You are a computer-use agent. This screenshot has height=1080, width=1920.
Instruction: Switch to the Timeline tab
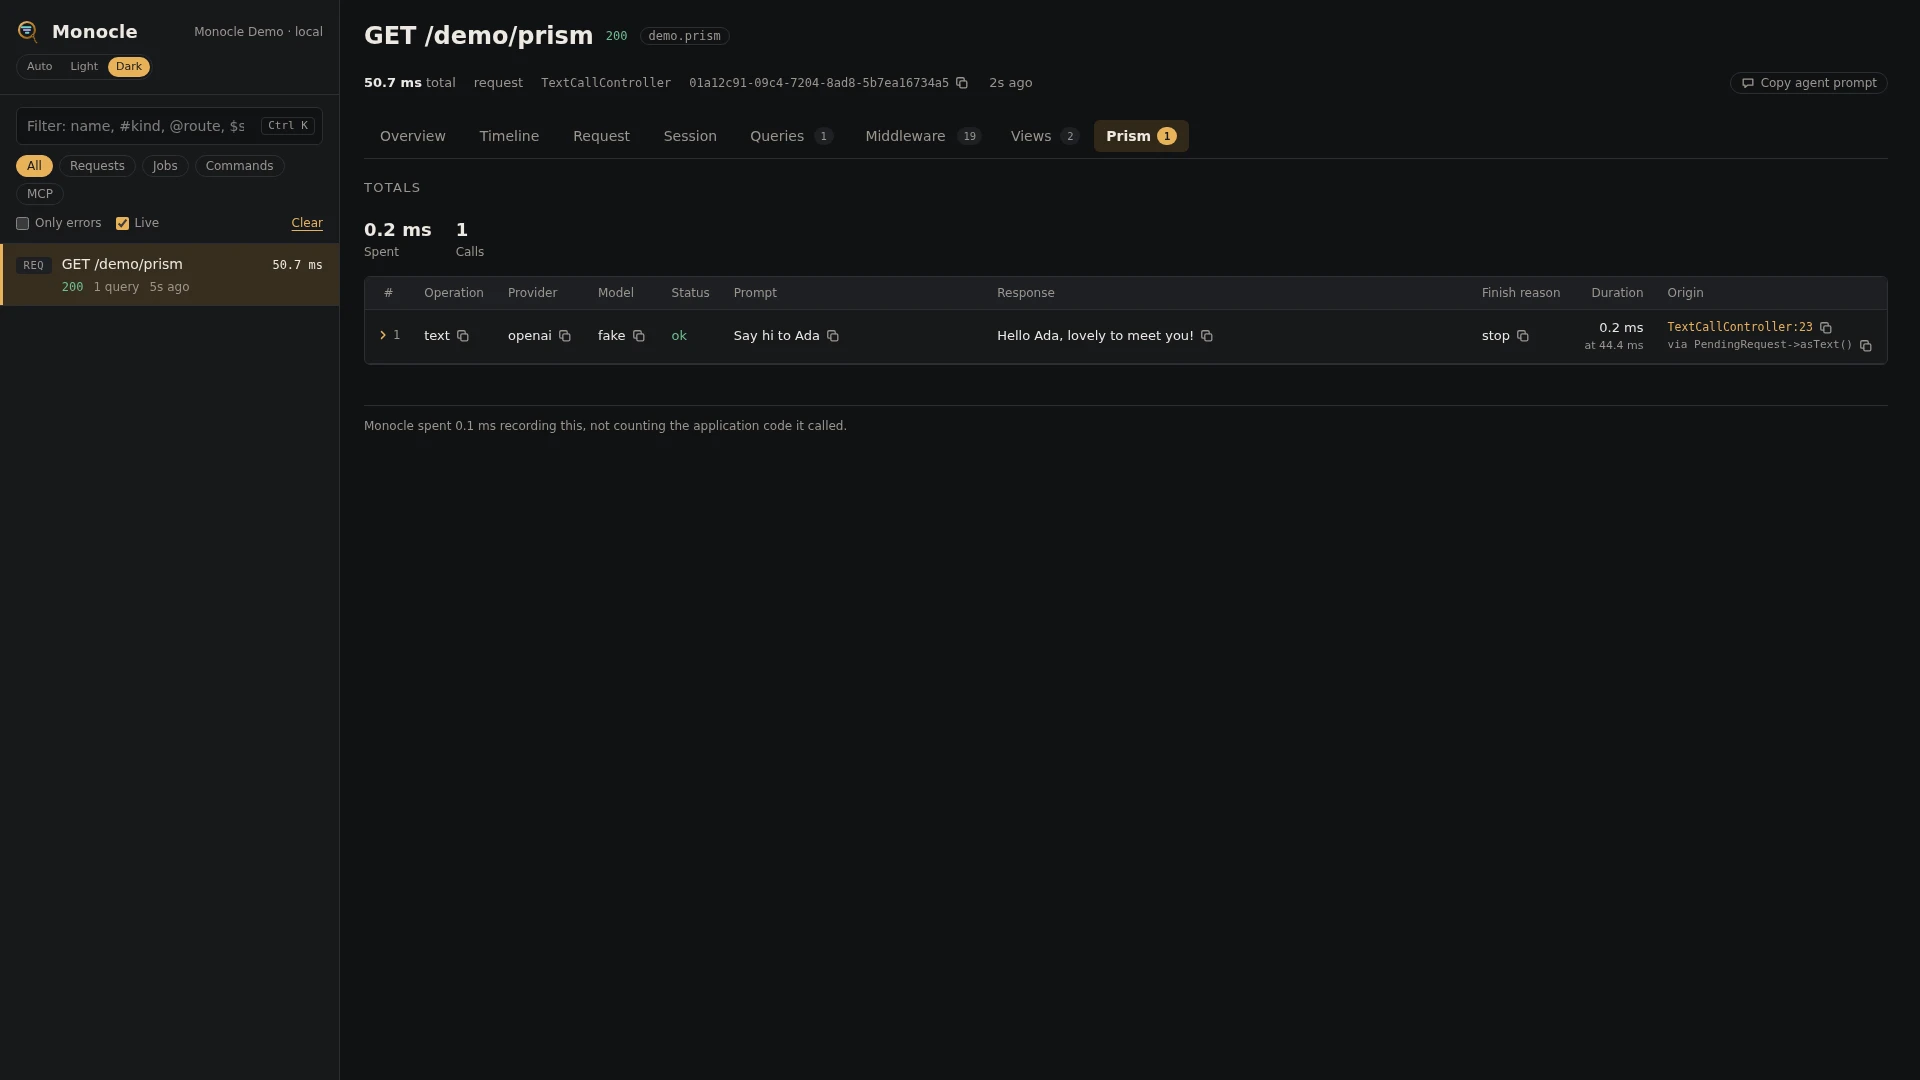pos(509,136)
